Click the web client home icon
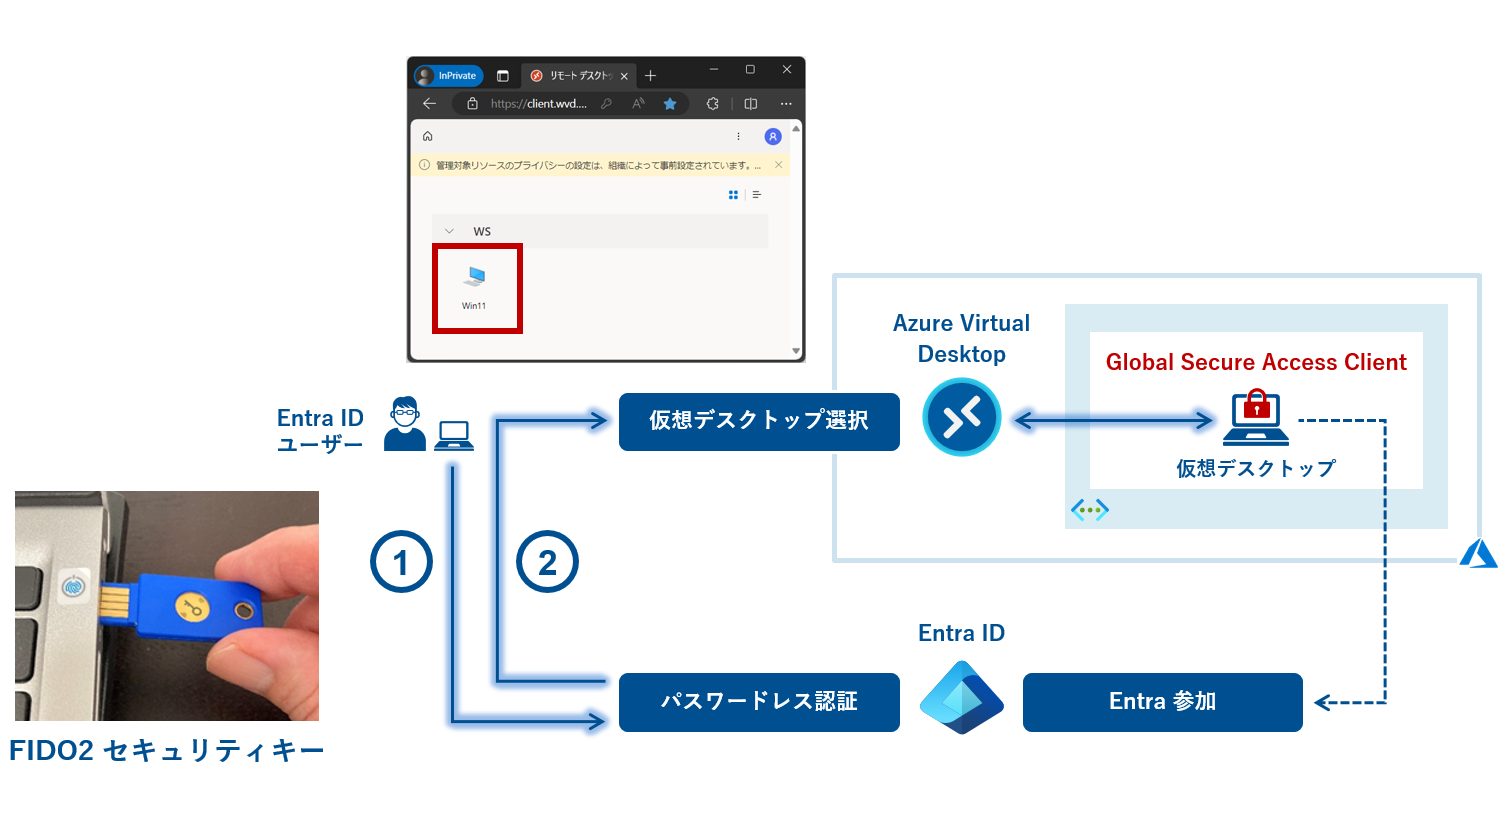Viewport: 1505px width, 837px height. click(428, 136)
